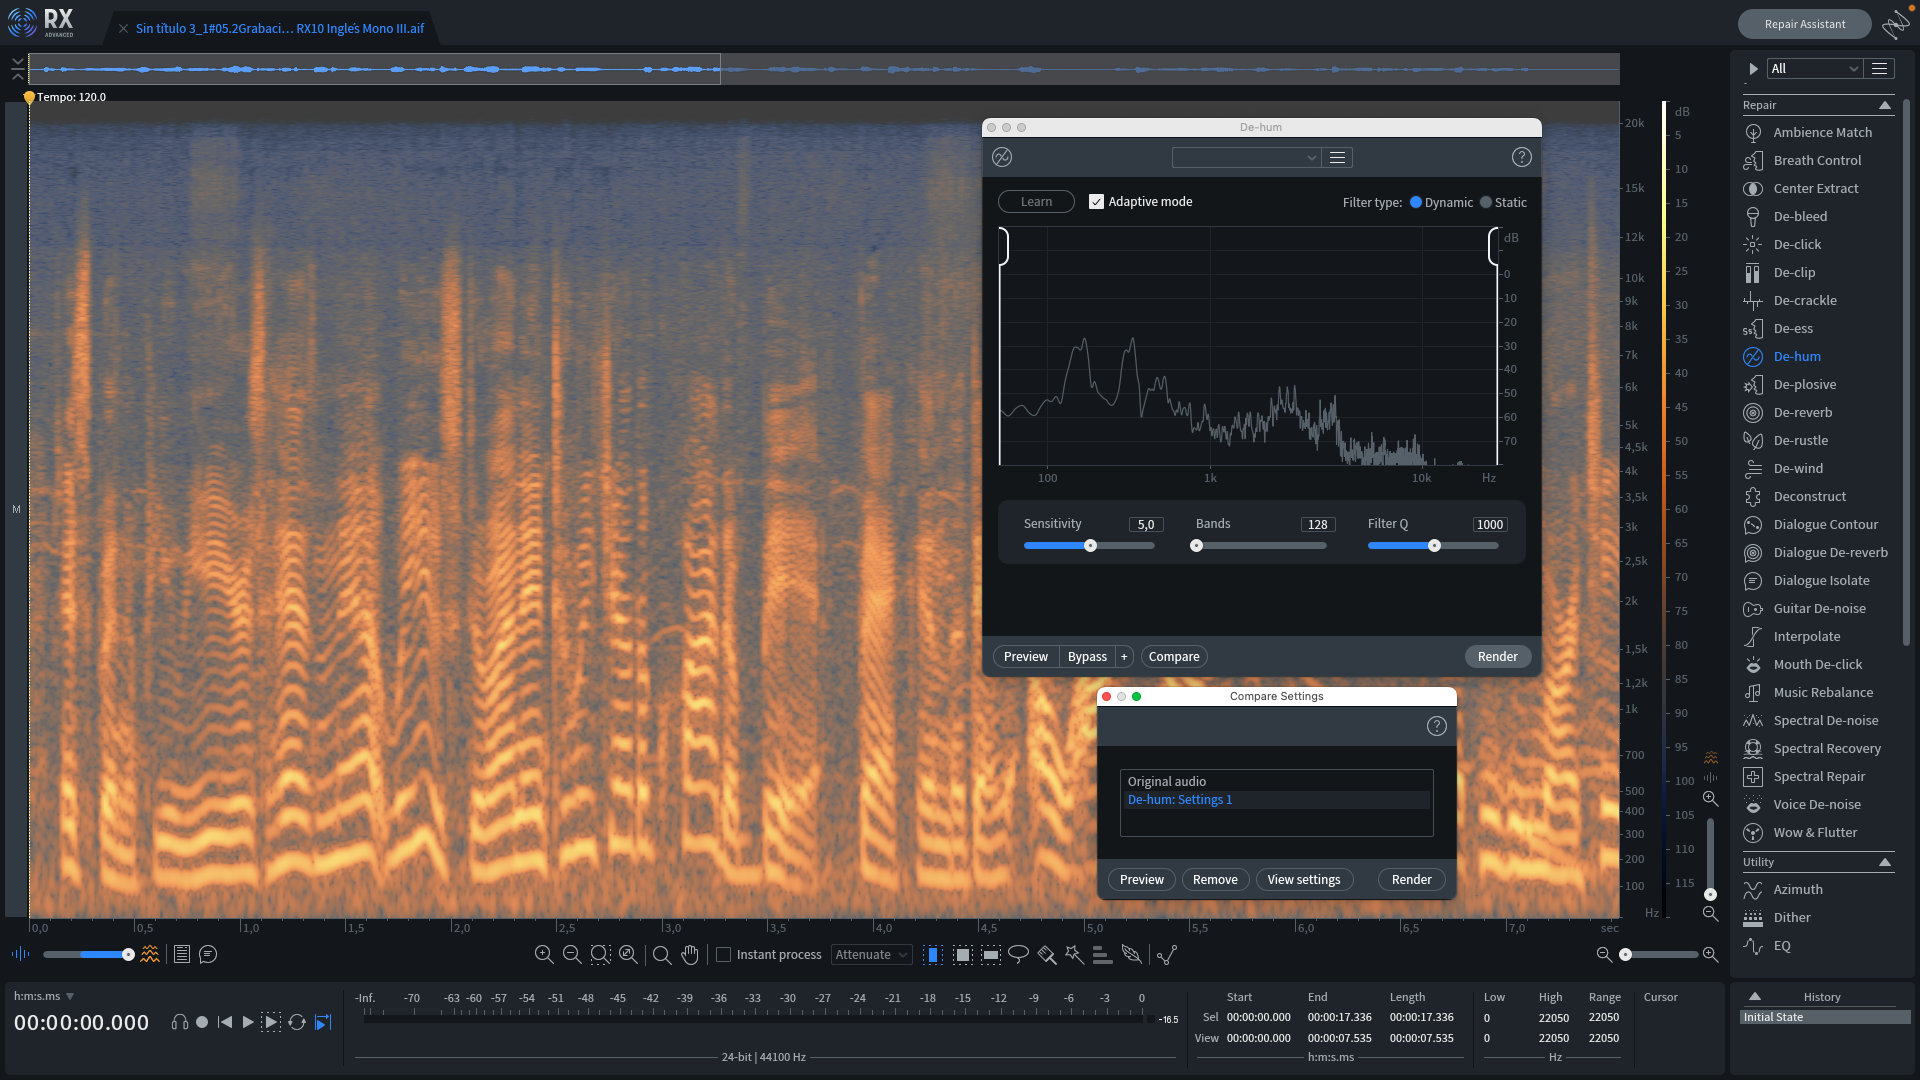Screen dimensions: 1920x1080
Task: Open the Repair Assistant magic wand
Action: pyautogui.click(x=1895, y=24)
